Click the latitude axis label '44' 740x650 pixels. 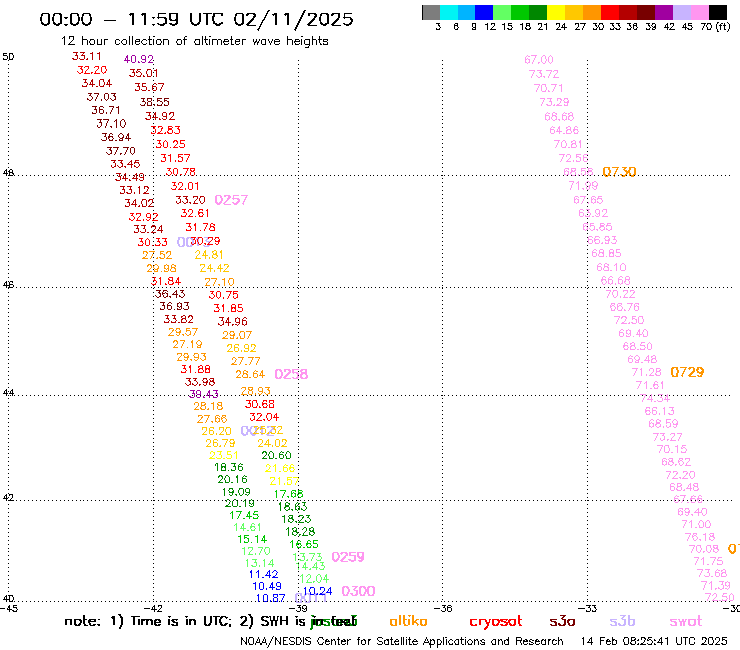[x=8, y=393]
